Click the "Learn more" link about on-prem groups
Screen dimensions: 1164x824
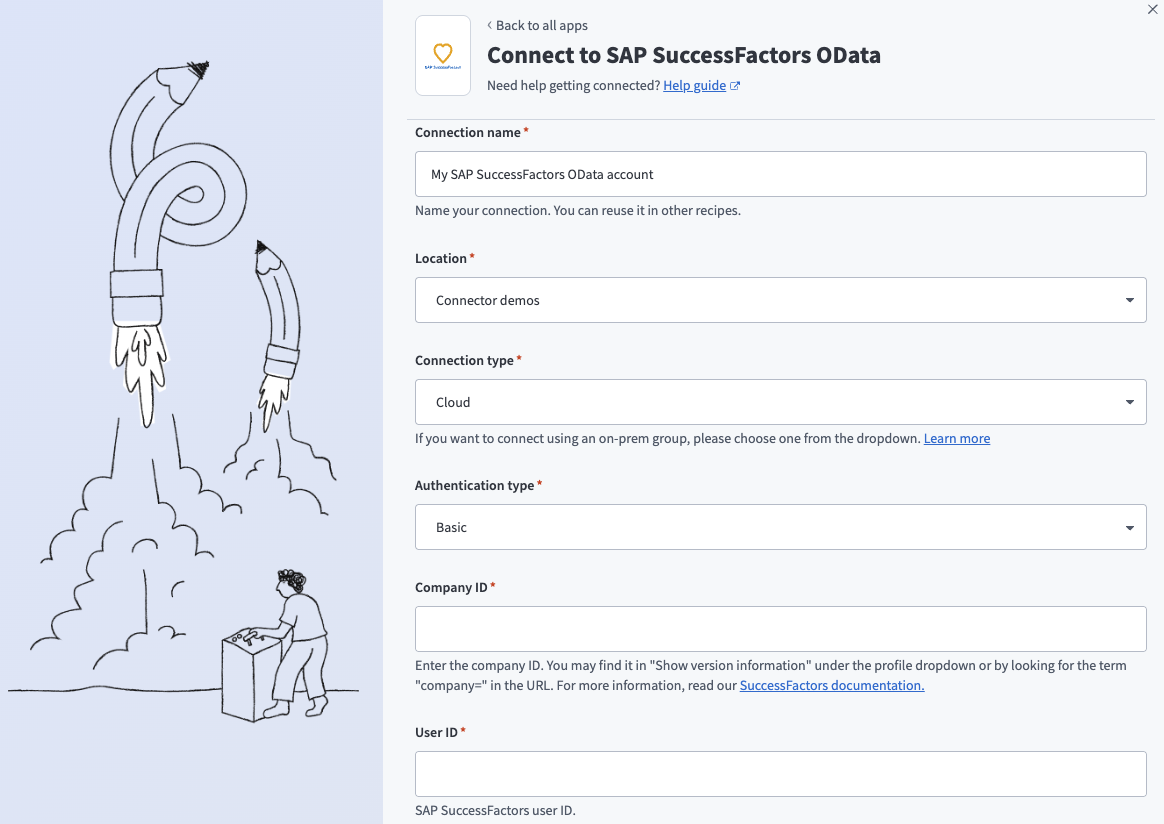pos(956,438)
